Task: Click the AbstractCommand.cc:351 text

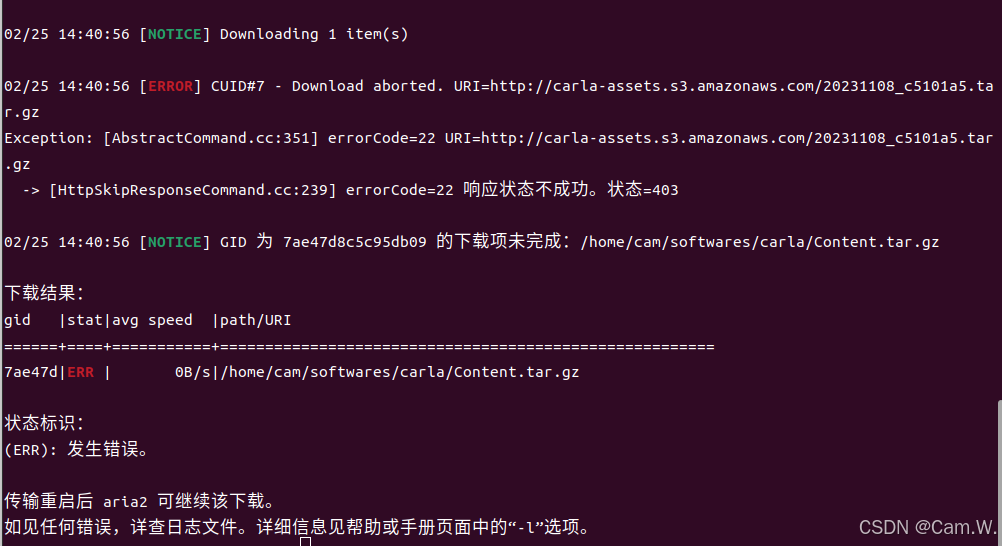Action: click(x=210, y=138)
